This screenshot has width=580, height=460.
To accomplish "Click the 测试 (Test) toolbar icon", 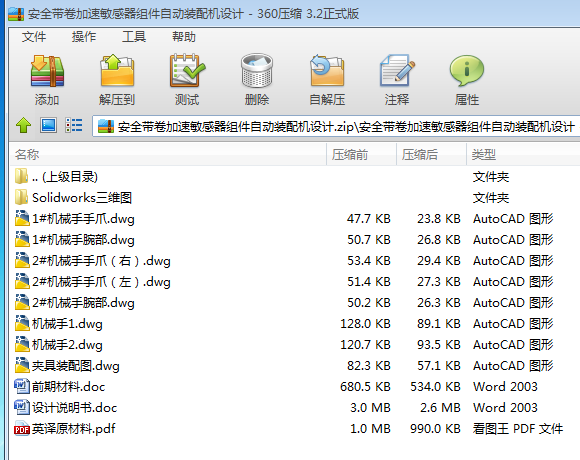I will [187, 70].
